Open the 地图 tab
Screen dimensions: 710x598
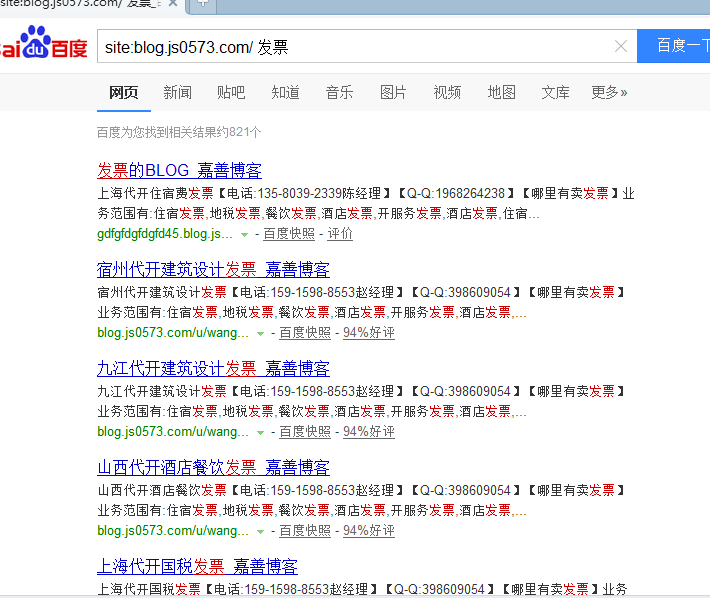(x=501, y=92)
